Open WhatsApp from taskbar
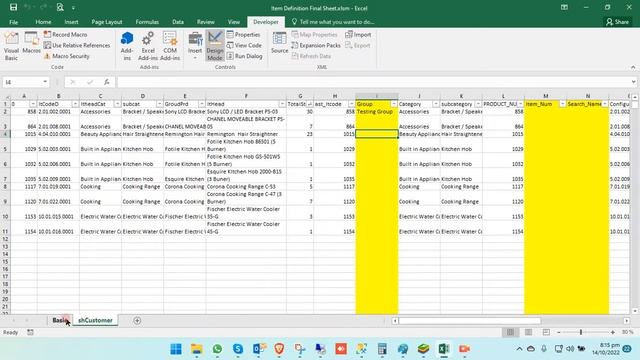 [x=217, y=349]
